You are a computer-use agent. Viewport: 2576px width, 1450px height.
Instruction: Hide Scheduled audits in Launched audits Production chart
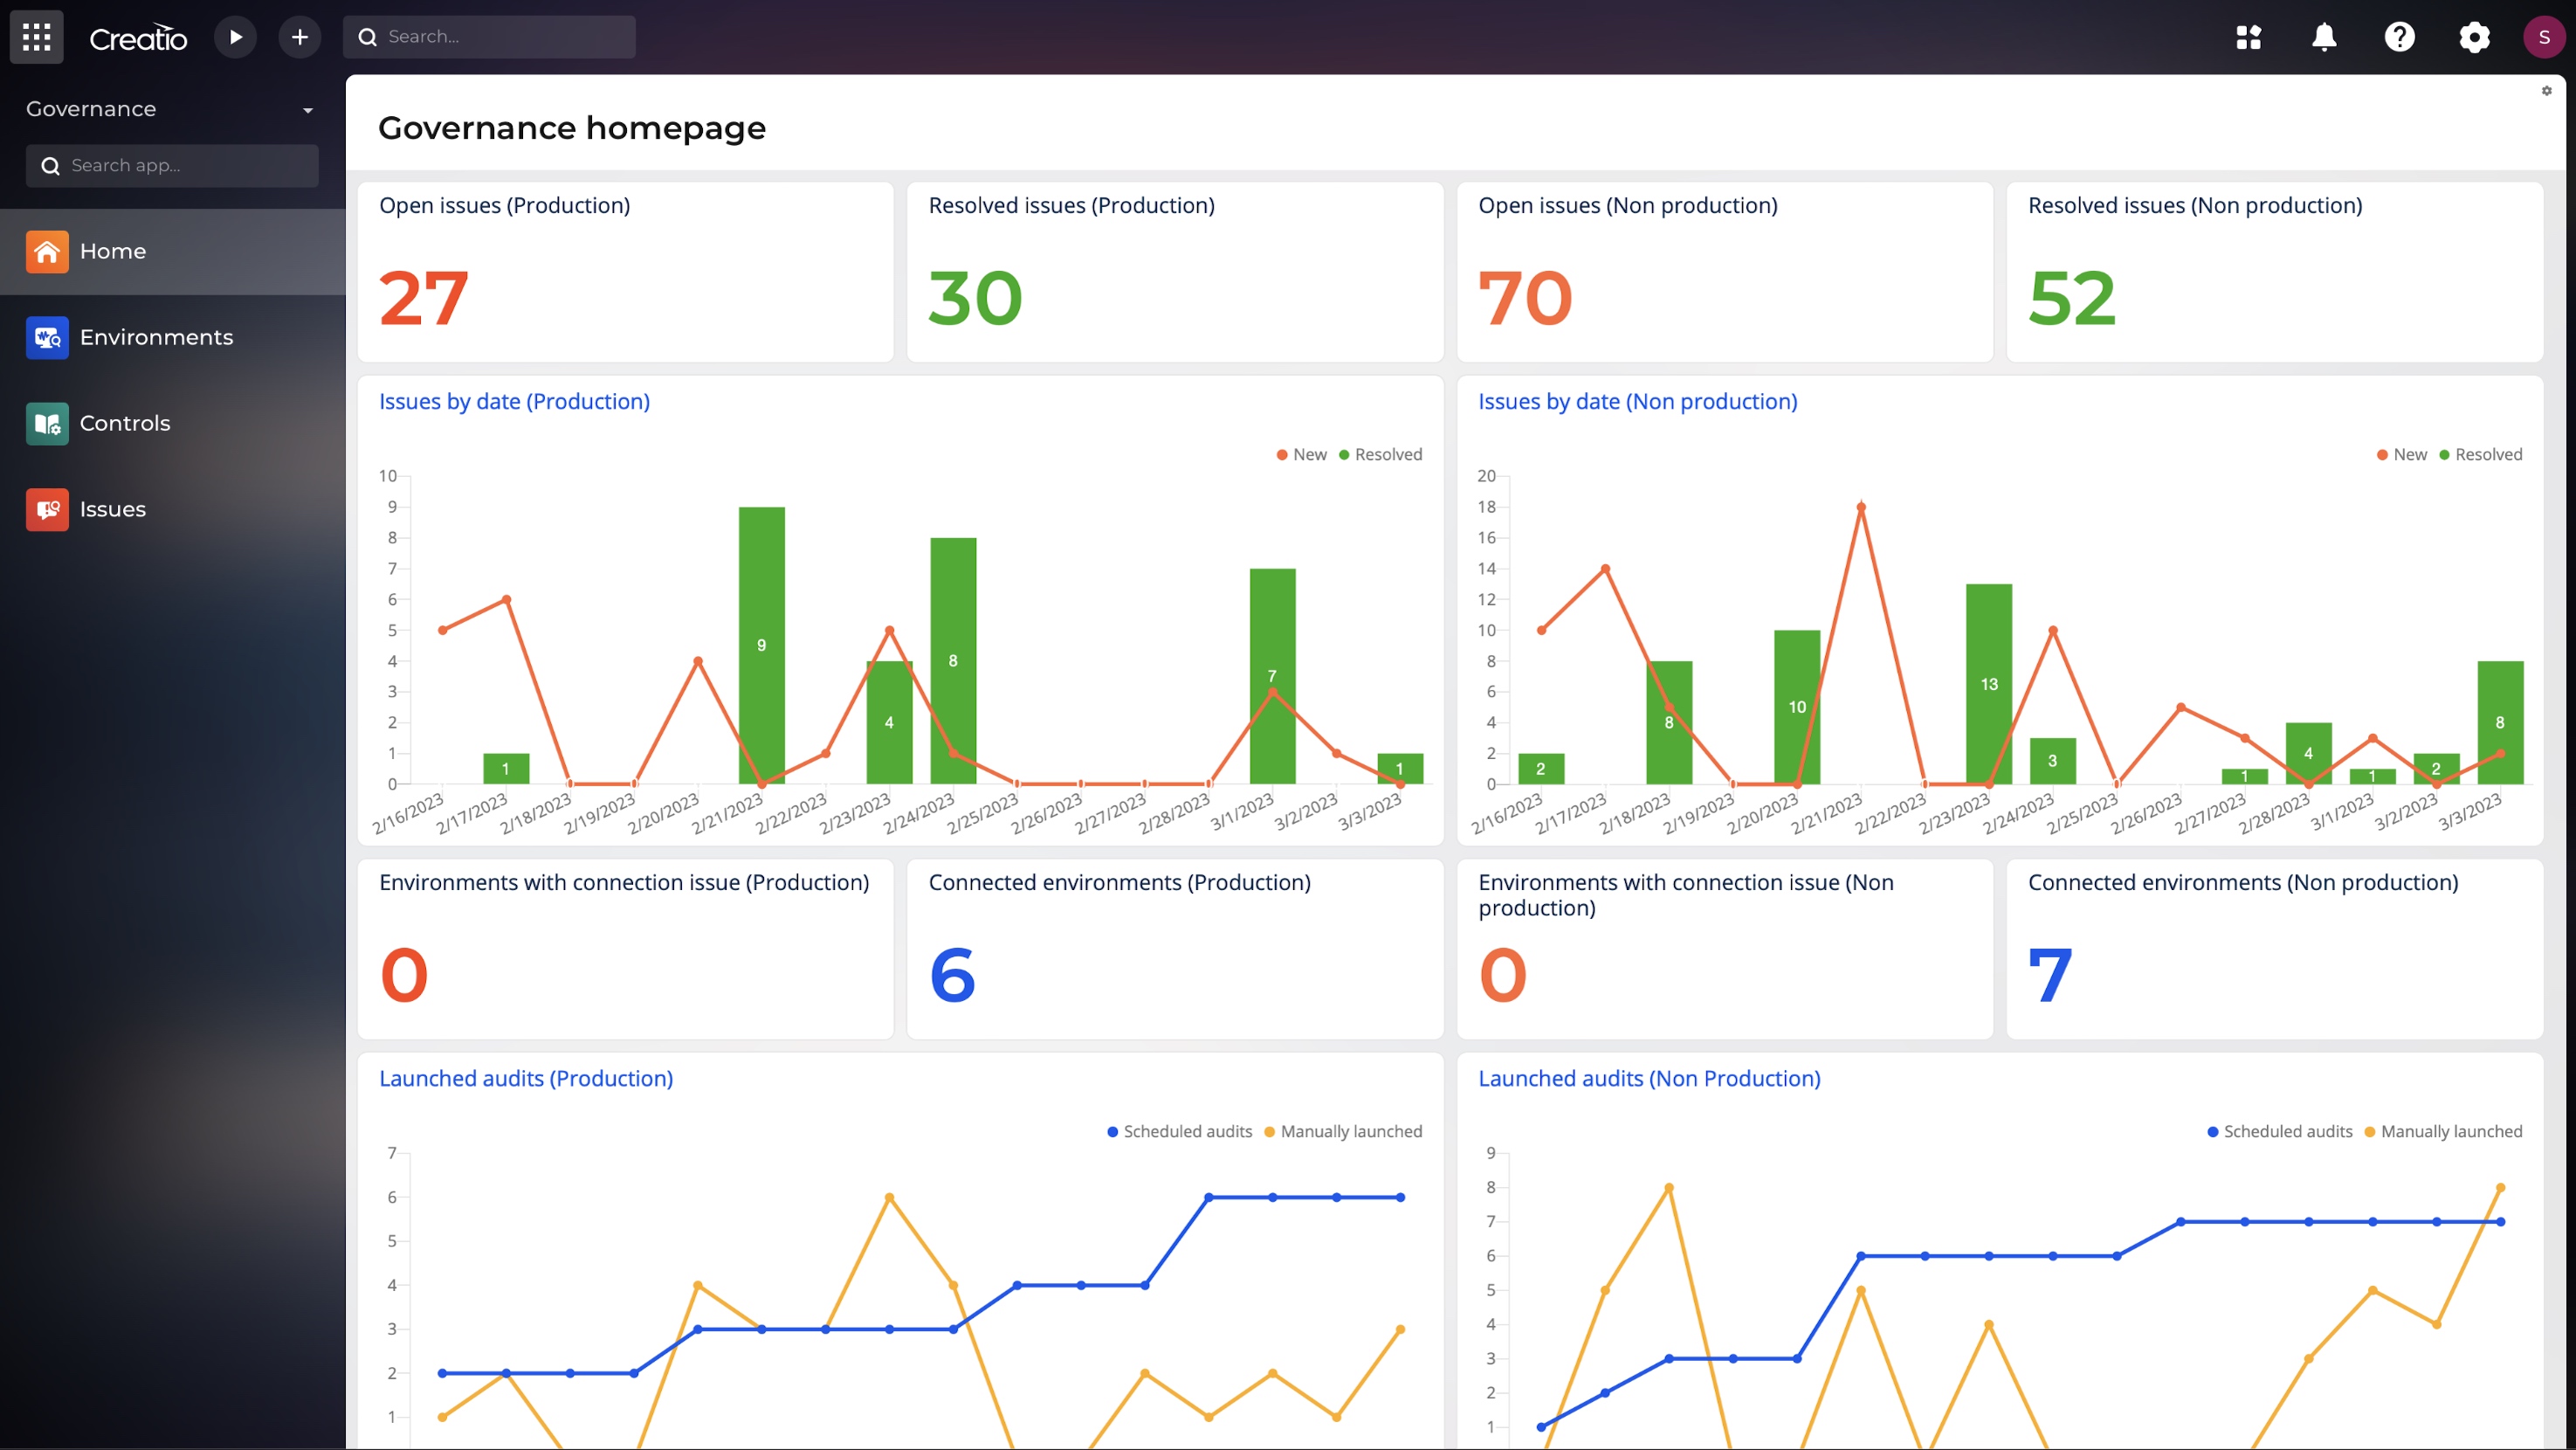pos(1178,1131)
